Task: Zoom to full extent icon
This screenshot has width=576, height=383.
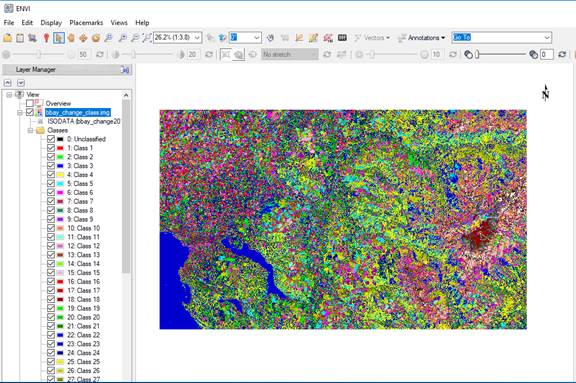Action: (147, 37)
